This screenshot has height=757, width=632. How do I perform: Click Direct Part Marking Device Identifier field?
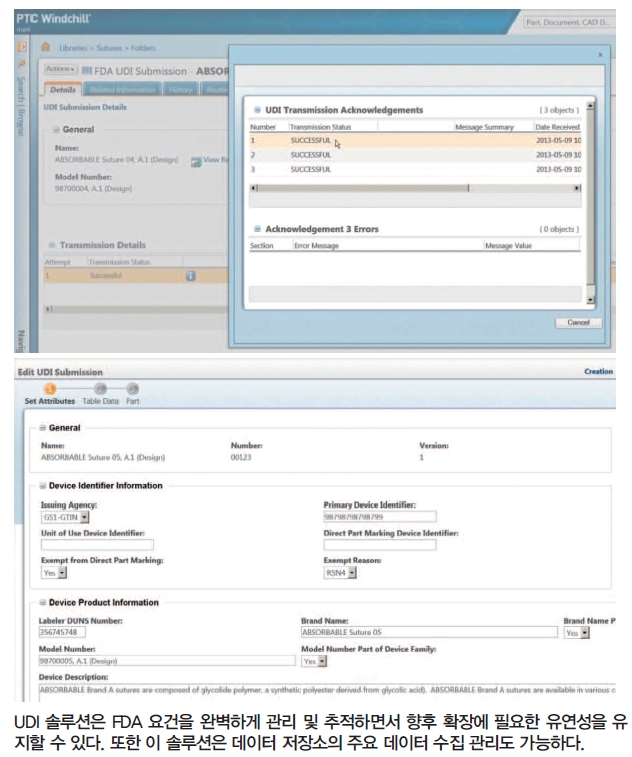point(379,545)
